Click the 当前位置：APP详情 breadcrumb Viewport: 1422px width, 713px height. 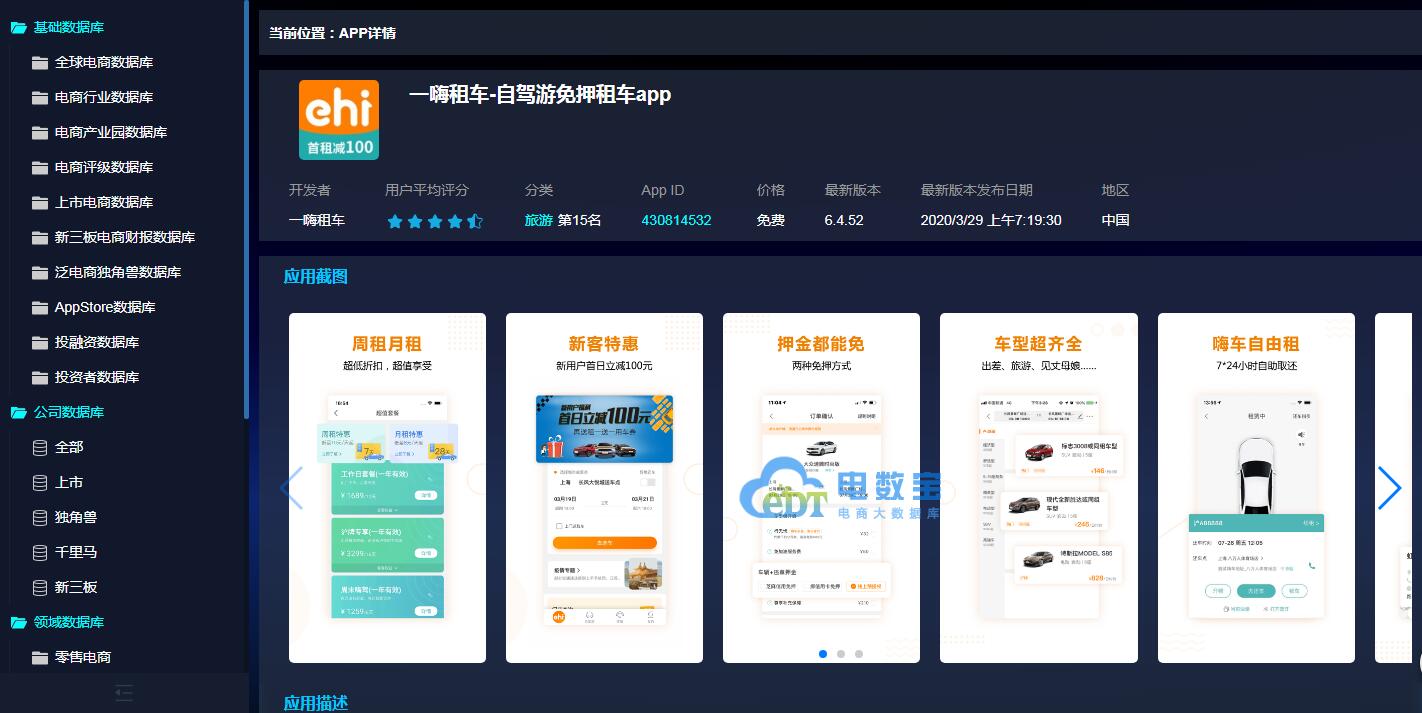point(332,33)
